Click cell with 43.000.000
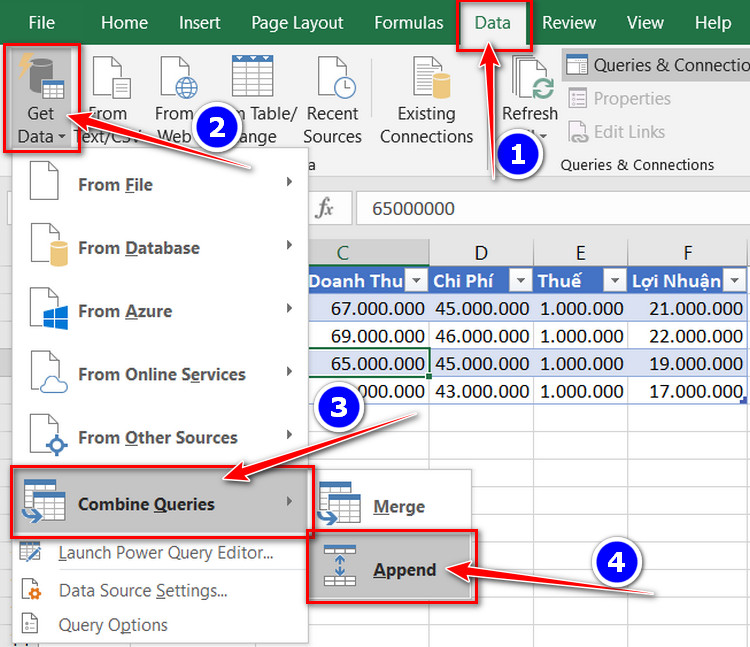750x647 pixels. 481,391
